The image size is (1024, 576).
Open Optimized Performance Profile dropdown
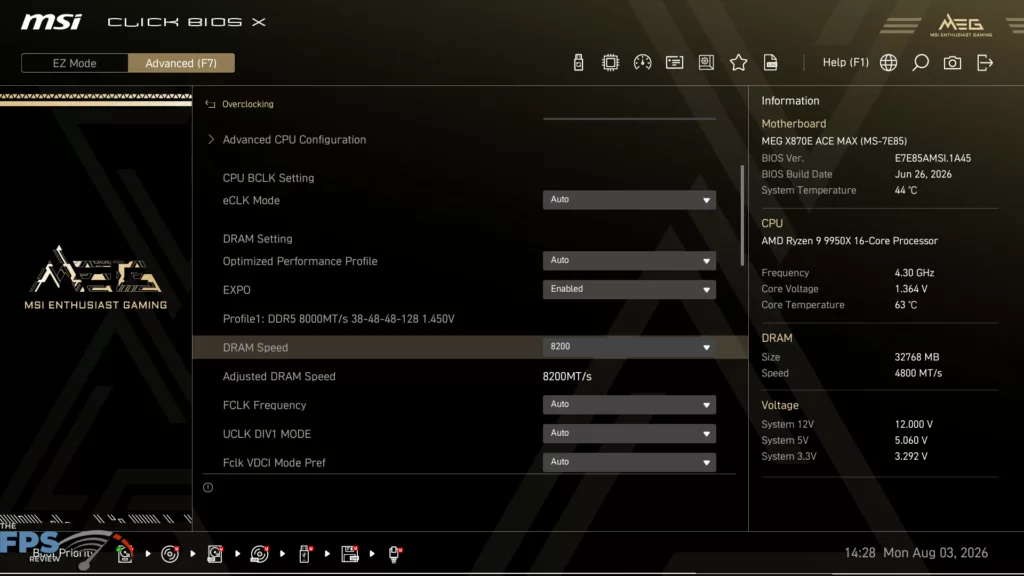629,261
